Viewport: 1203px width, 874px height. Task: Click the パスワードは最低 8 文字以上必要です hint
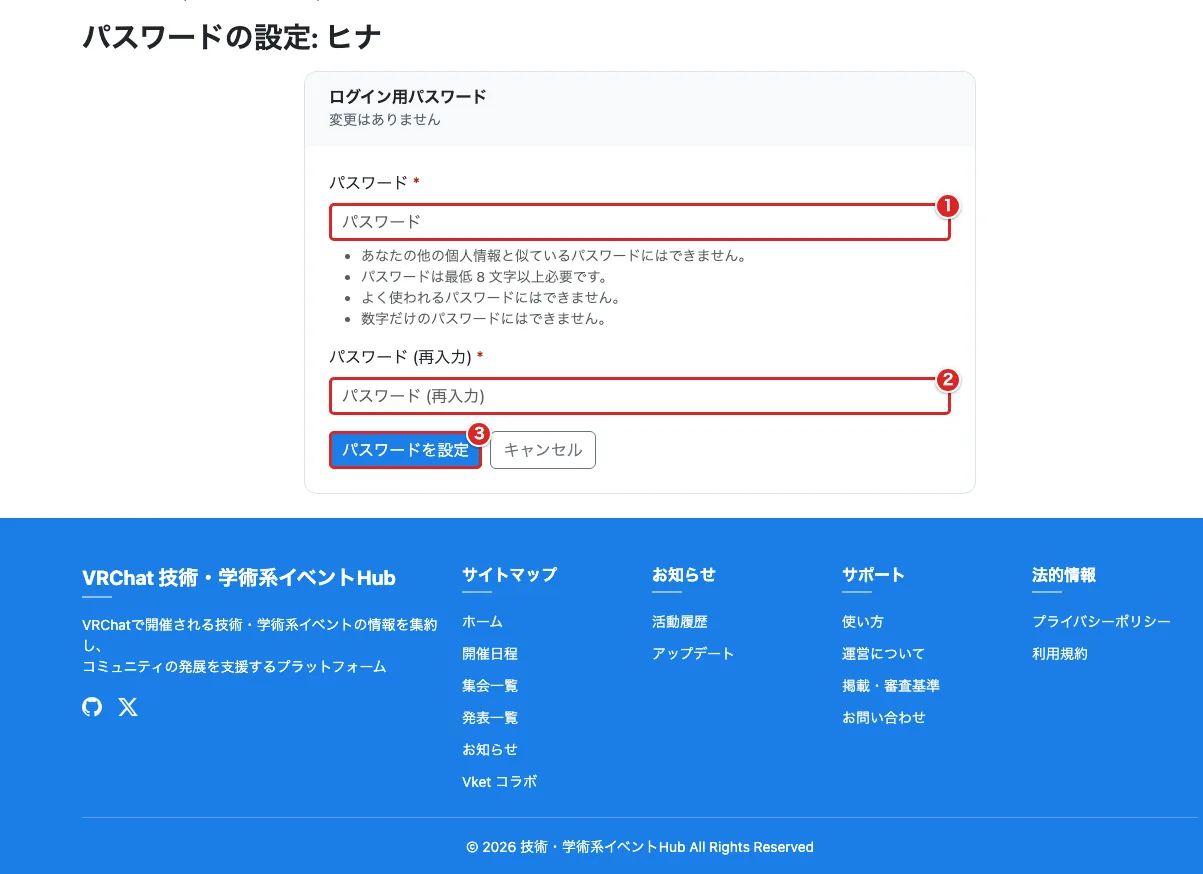[x=484, y=277]
